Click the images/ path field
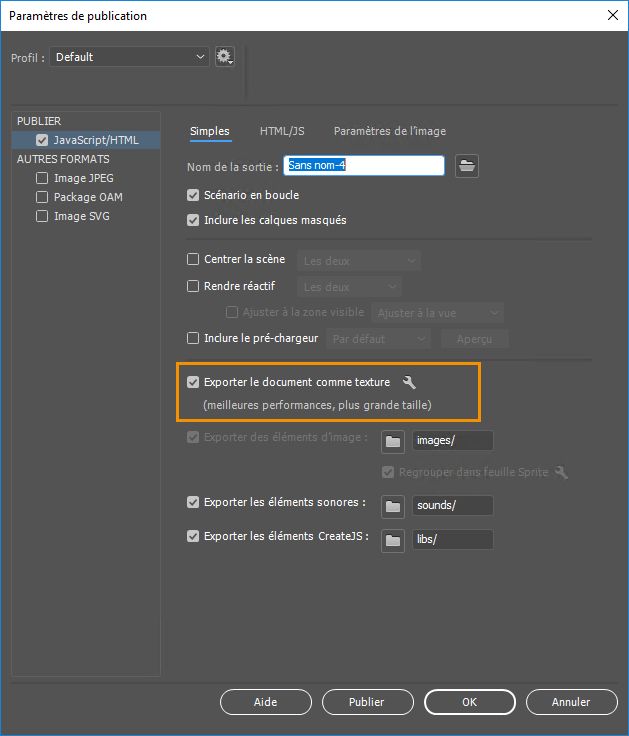Image resolution: width=629 pixels, height=736 pixels. (453, 441)
